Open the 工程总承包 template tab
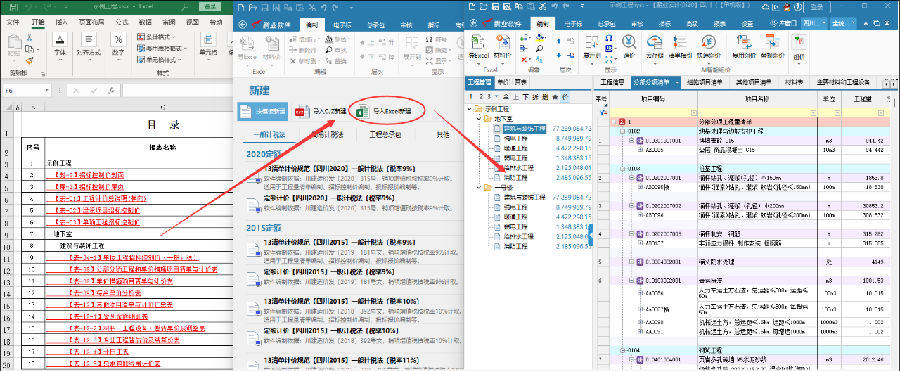The image size is (900, 371). (386, 134)
